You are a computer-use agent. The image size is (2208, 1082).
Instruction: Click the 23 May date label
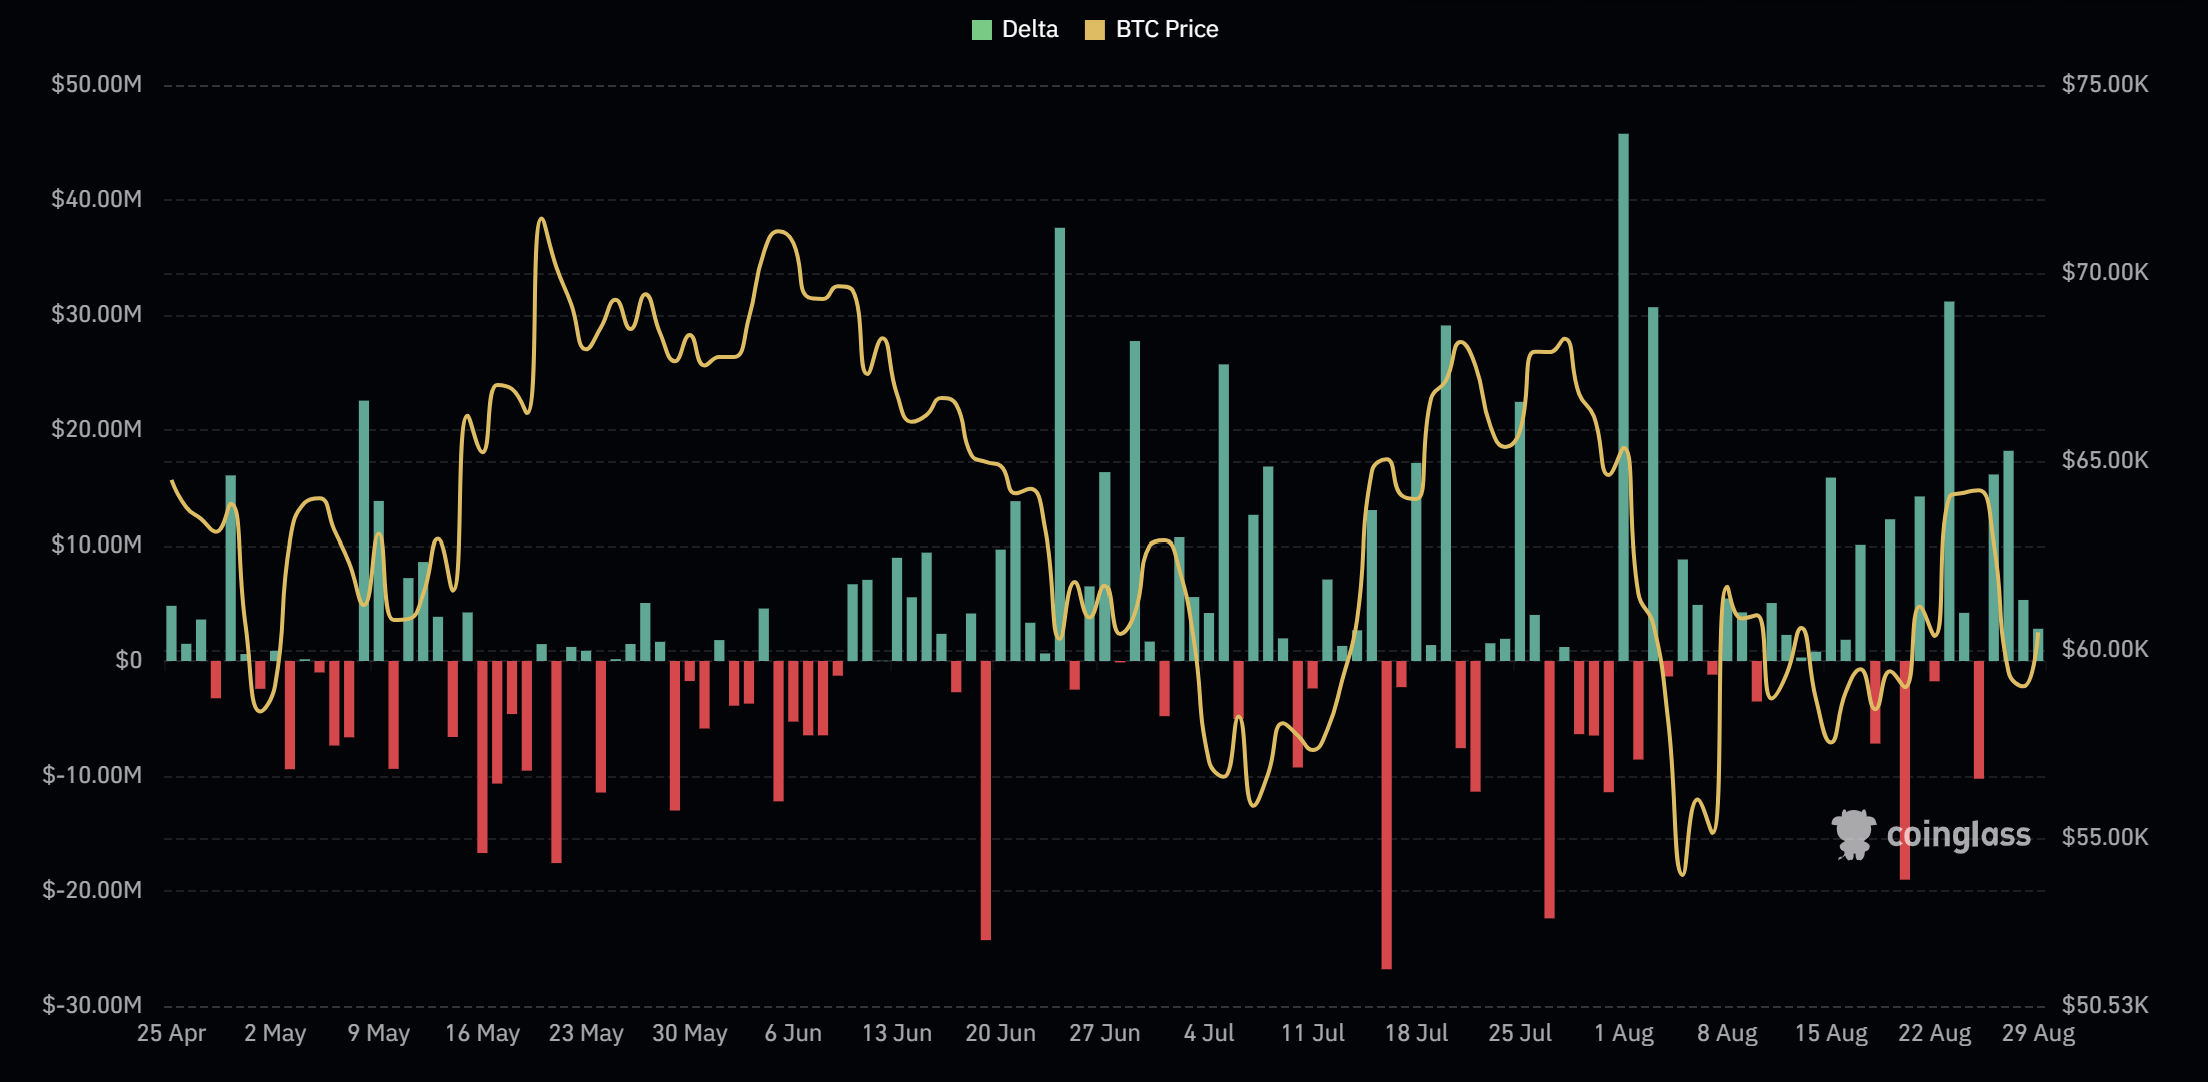[586, 1033]
